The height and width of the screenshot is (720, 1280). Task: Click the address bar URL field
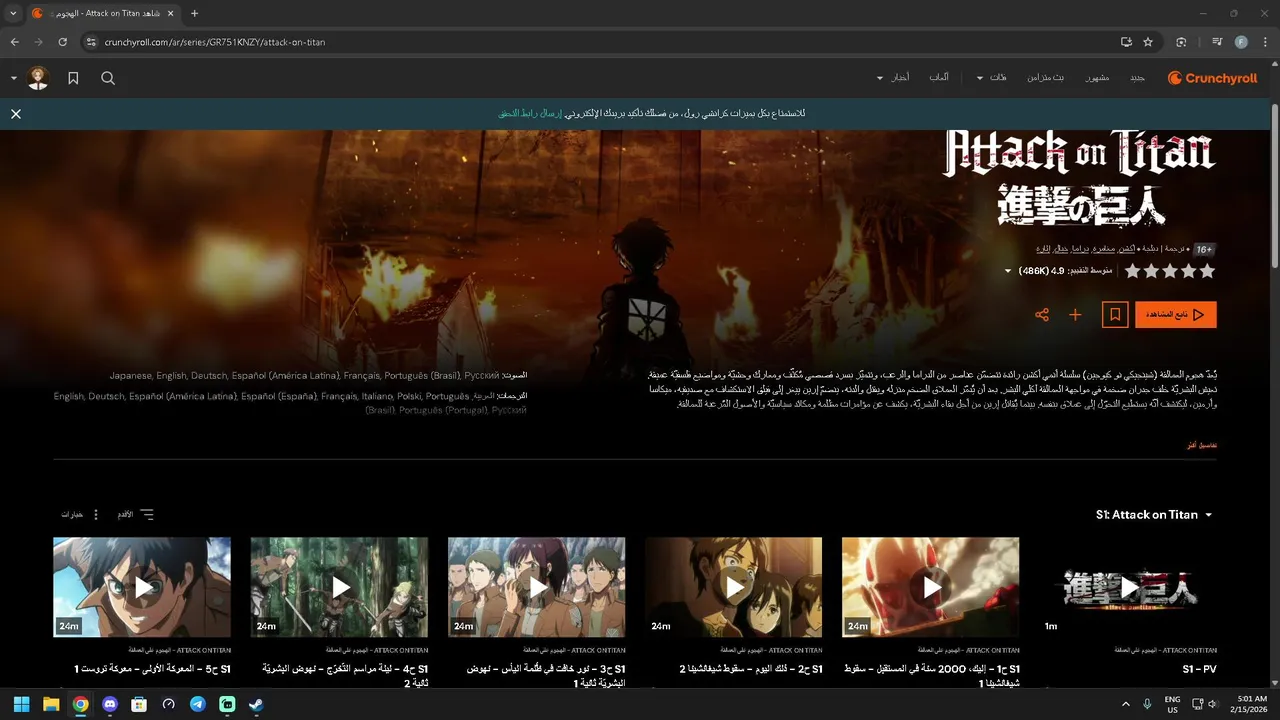tap(600, 42)
